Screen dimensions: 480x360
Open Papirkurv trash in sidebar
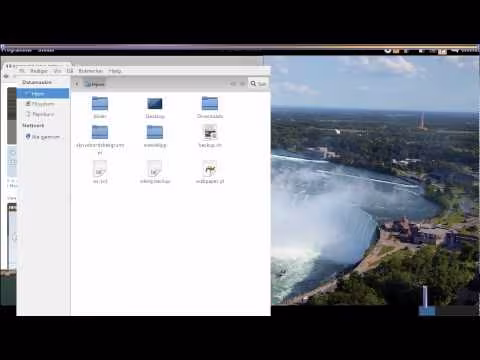pos(43,114)
